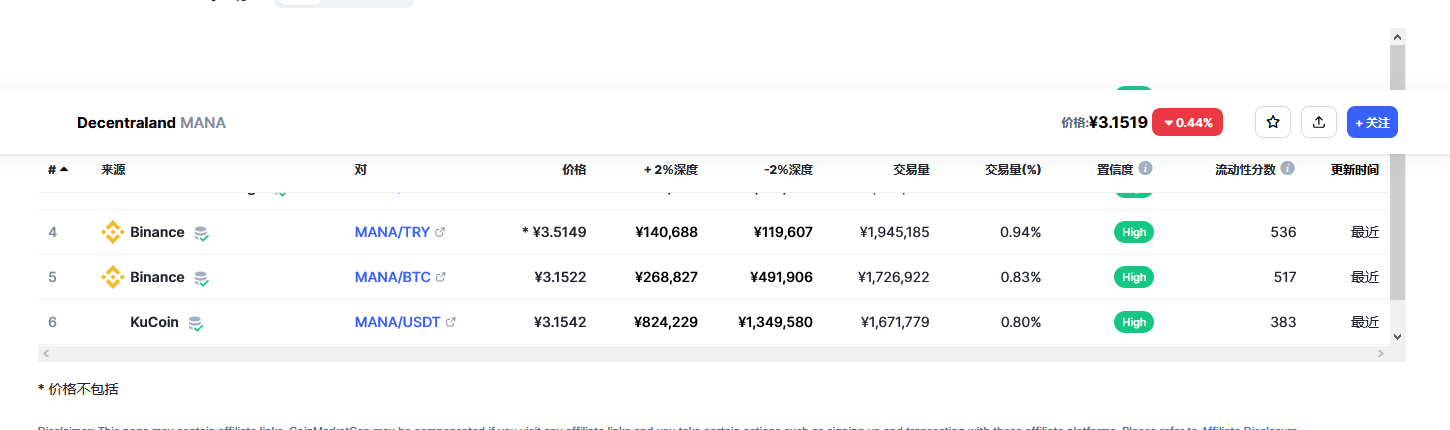This screenshot has width=1450, height=430.
Task: Open external link icon next to MANA/TRY
Action: tap(440, 232)
